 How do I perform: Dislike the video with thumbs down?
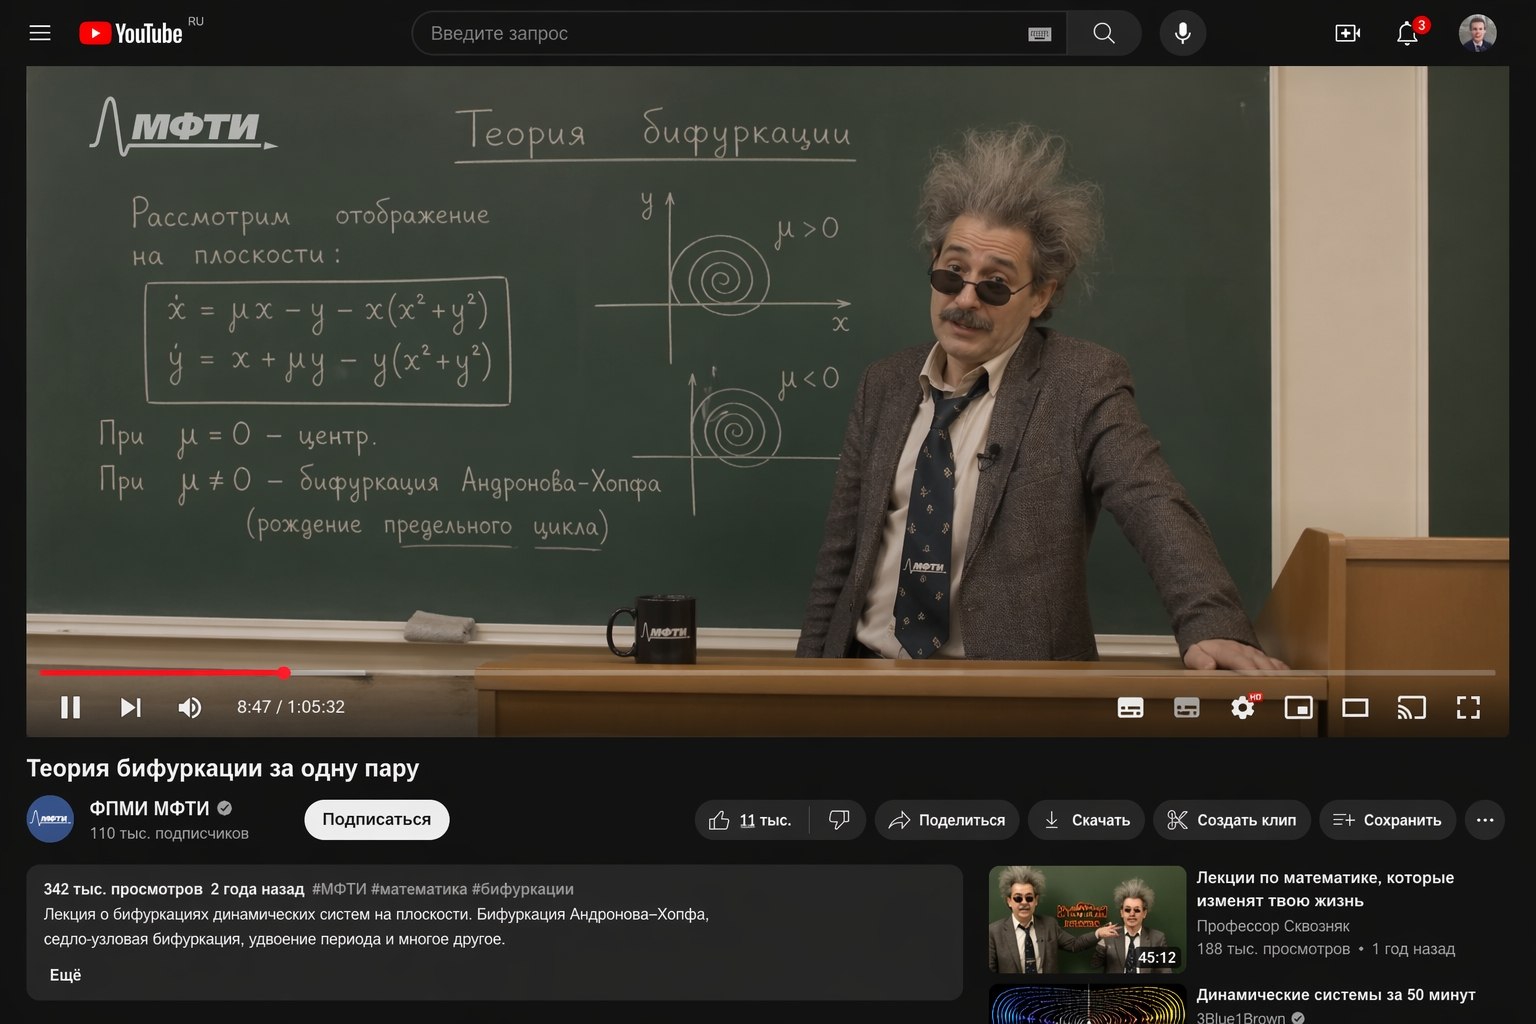(839, 820)
